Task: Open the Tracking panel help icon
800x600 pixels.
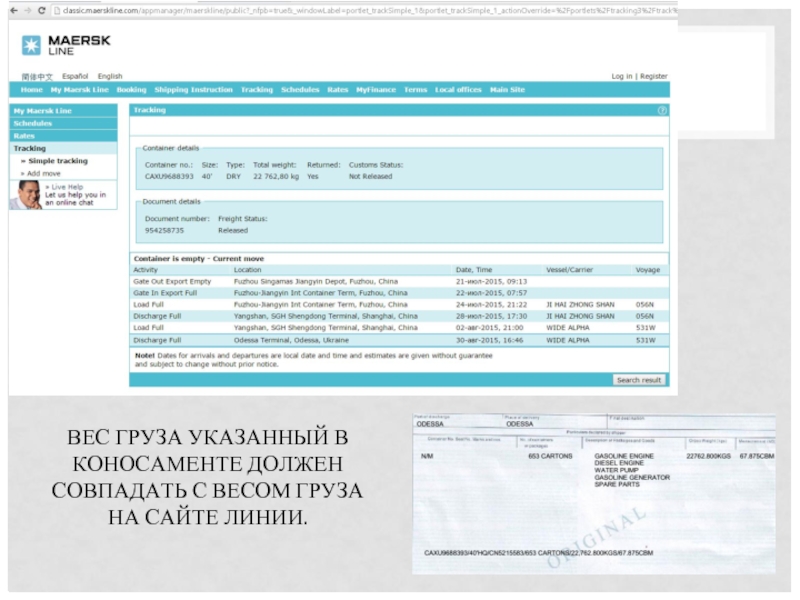Action: (662, 110)
